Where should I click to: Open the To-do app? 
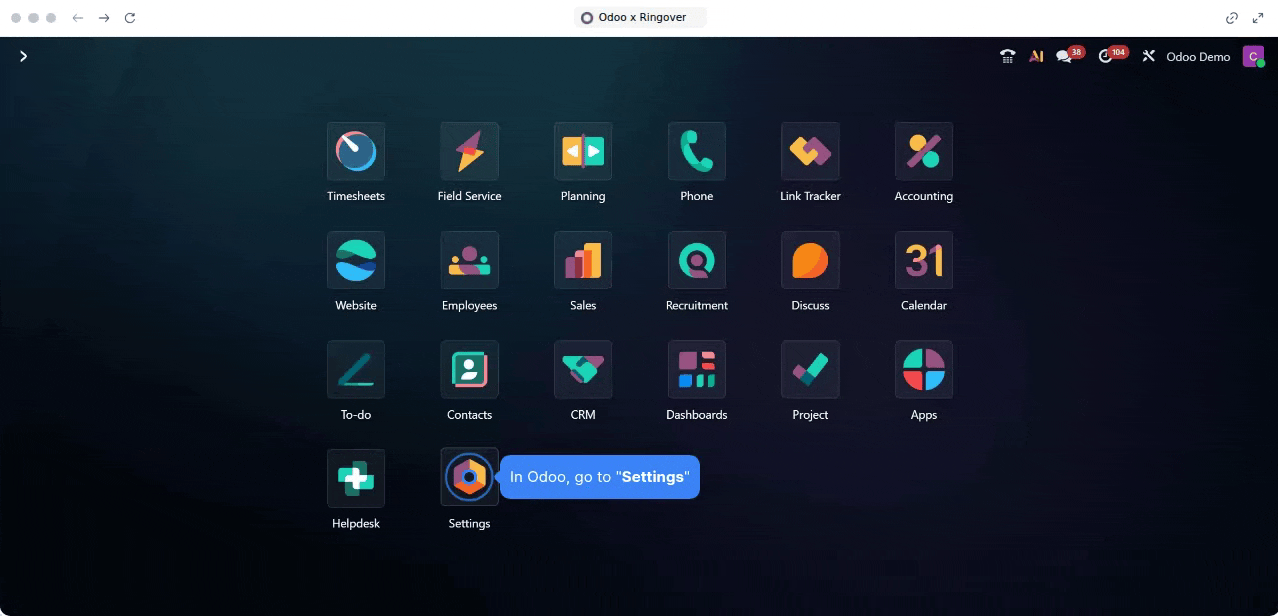(x=356, y=369)
